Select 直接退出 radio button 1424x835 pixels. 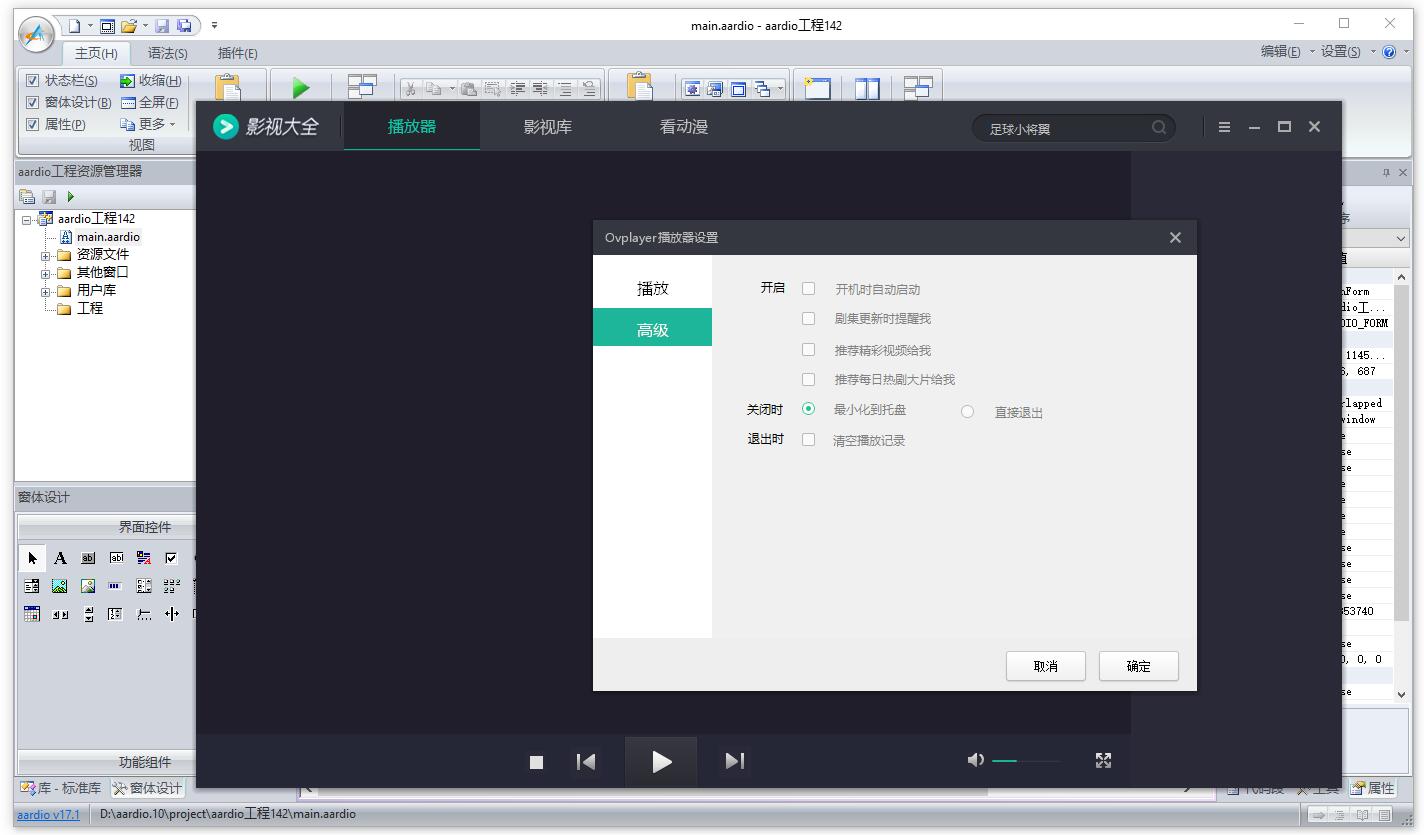(x=967, y=411)
